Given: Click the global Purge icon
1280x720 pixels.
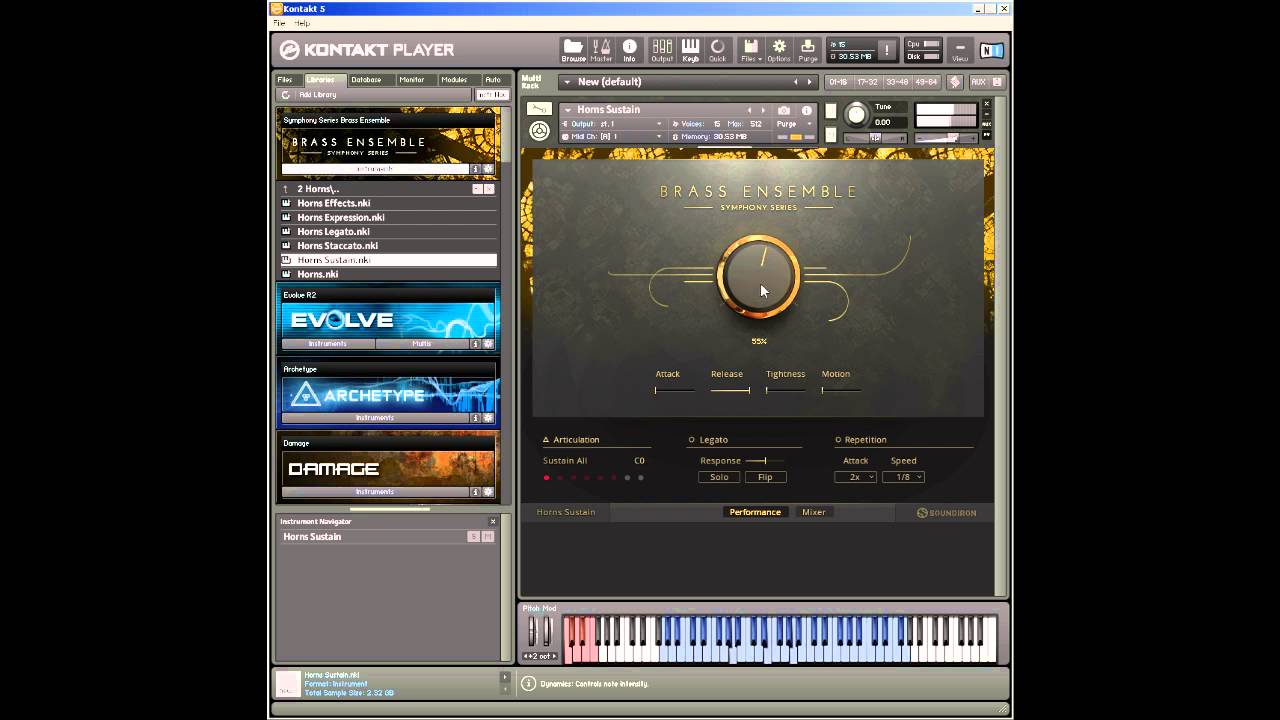Looking at the screenshot, I should (807, 50).
